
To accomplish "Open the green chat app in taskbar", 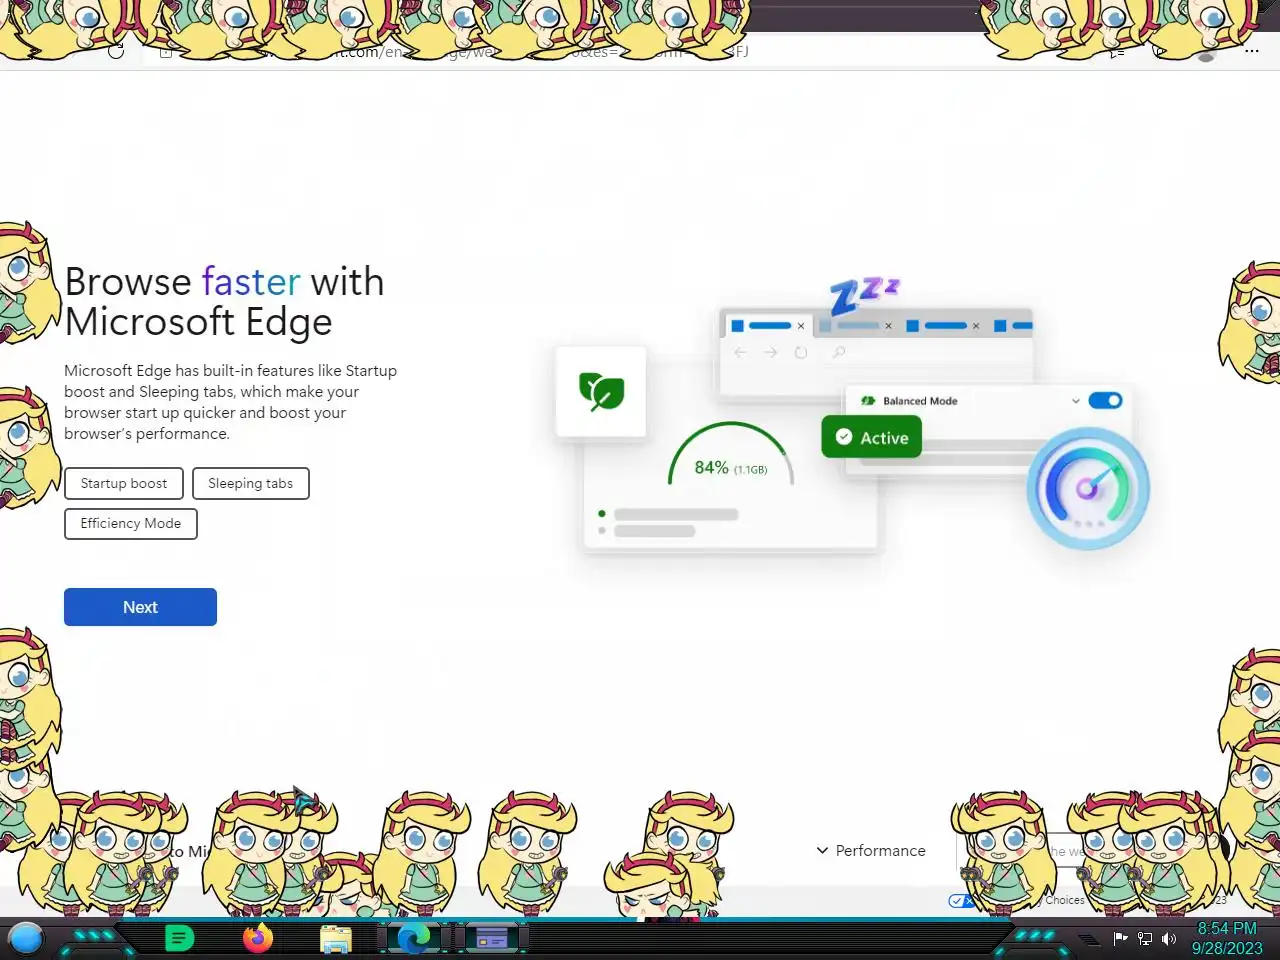I will pos(179,938).
